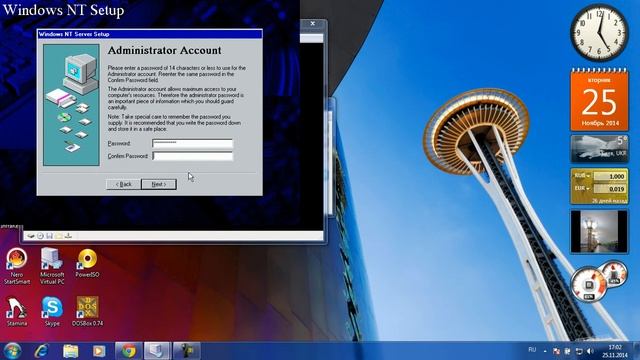Open the Stamina desktop shortcut
This screenshot has height=360, width=640.
point(17,311)
